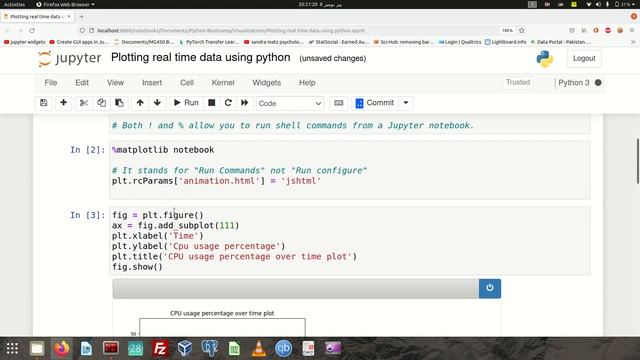Image resolution: width=640 pixels, height=360 pixels.
Task: Click the Trusted notebook indicator
Action: click(x=518, y=82)
